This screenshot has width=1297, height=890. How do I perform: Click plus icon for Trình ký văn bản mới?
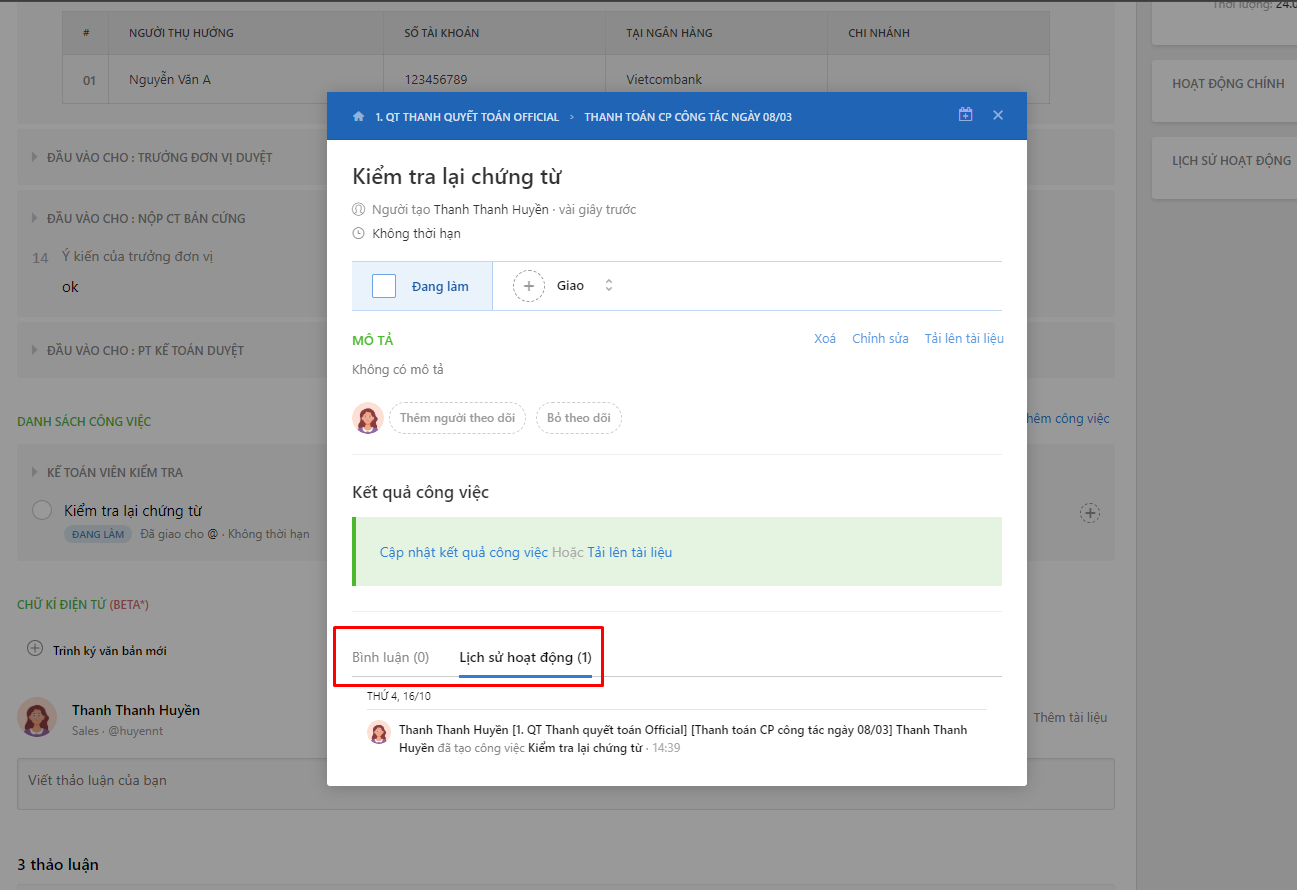tap(35, 649)
